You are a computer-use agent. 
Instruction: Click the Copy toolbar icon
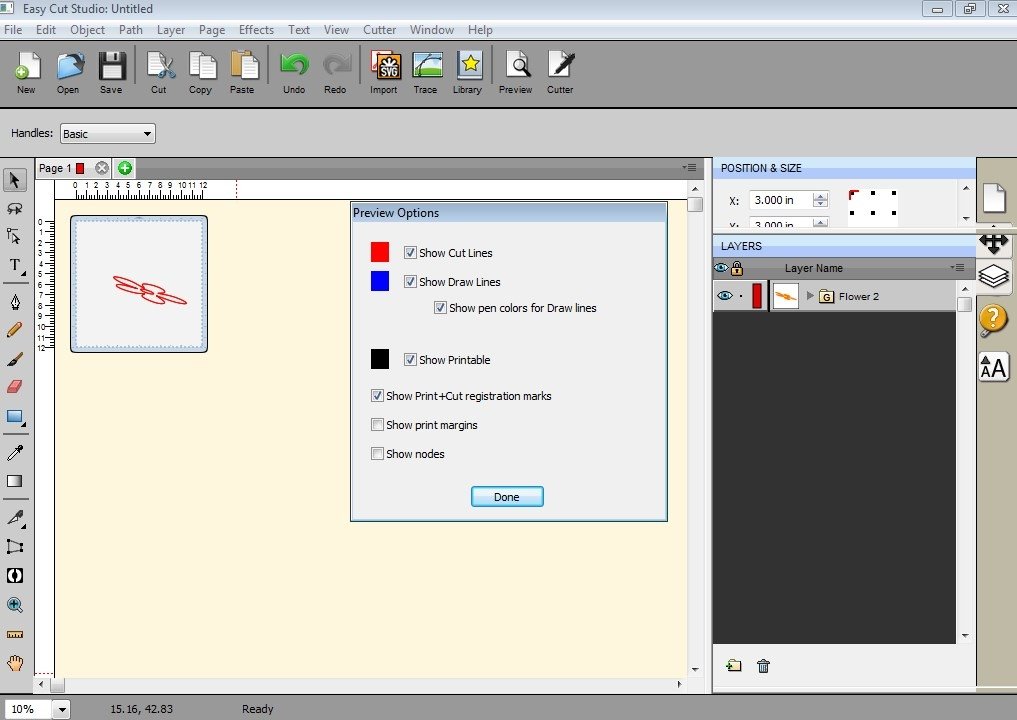201,67
